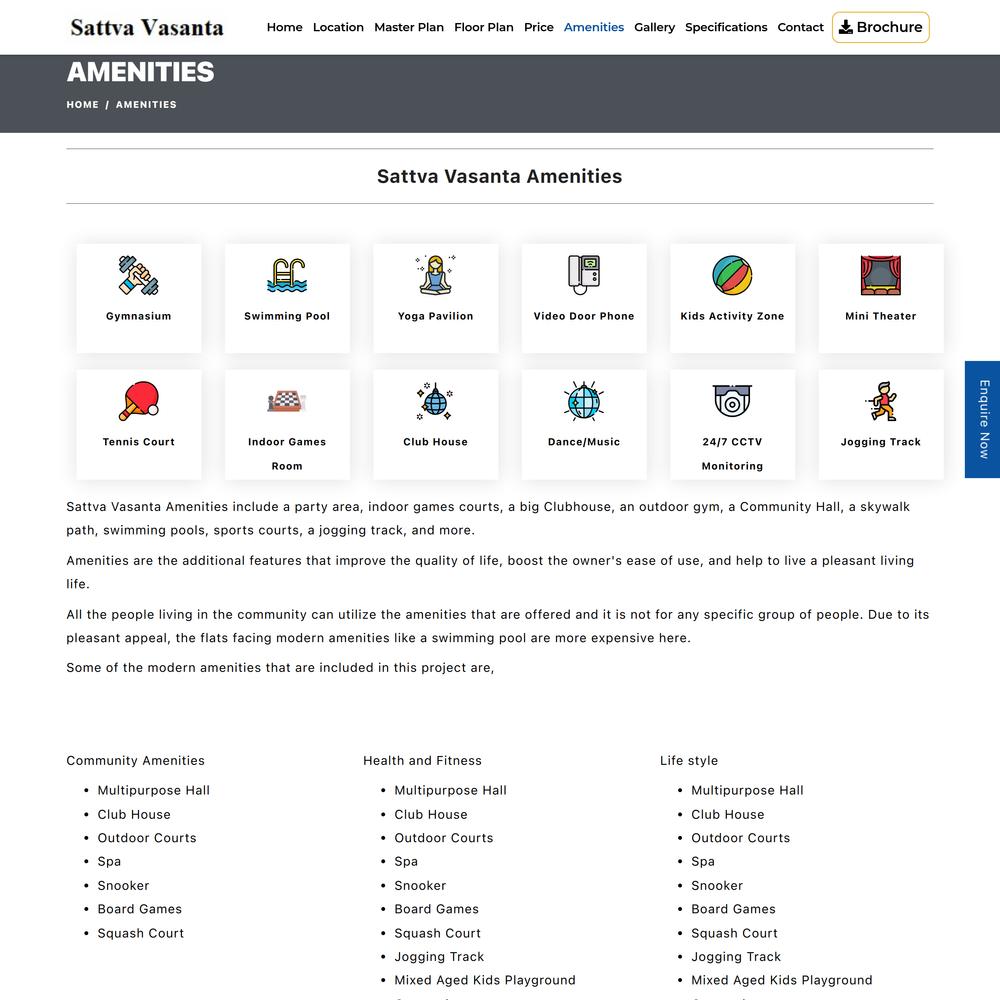Click the Video Door Phone icon
This screenshot has height=1000, width=1000.
tap(584, 275)
